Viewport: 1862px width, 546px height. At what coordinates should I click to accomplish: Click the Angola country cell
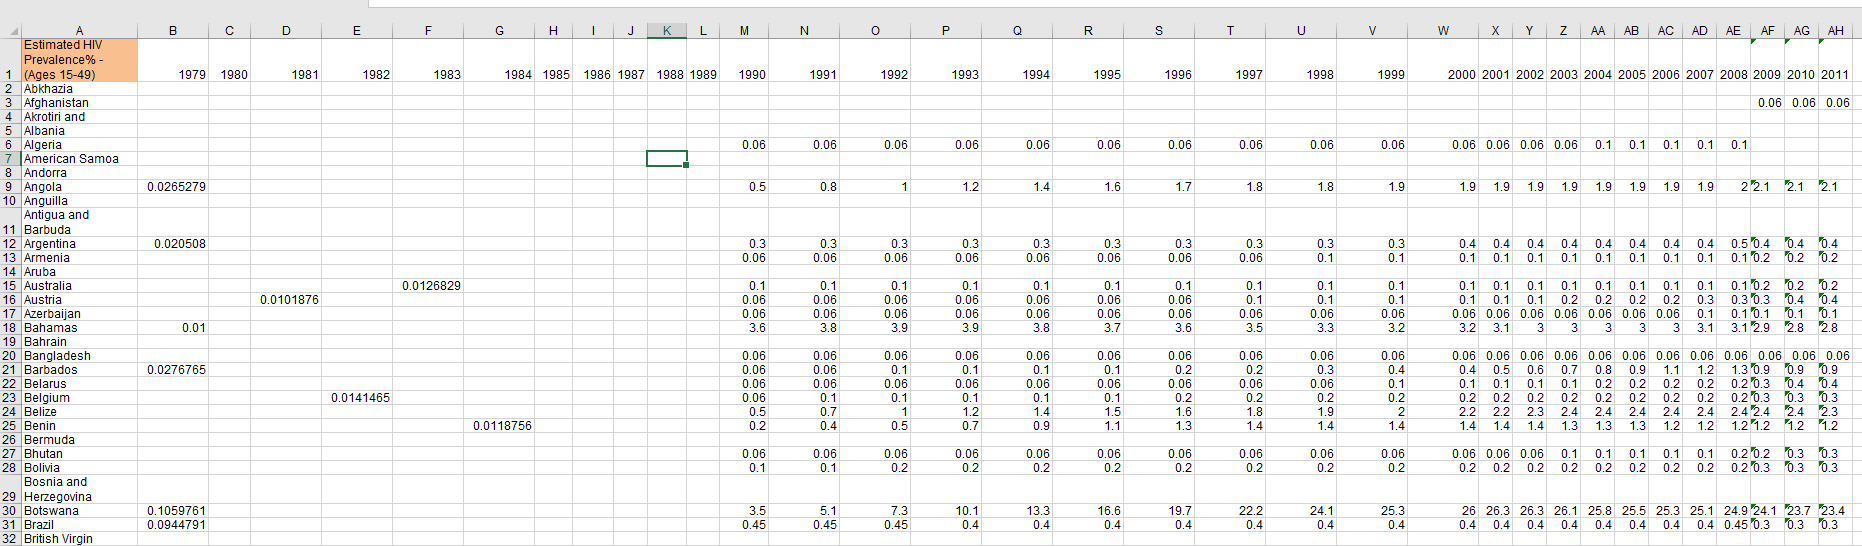[x=80, y=187]
